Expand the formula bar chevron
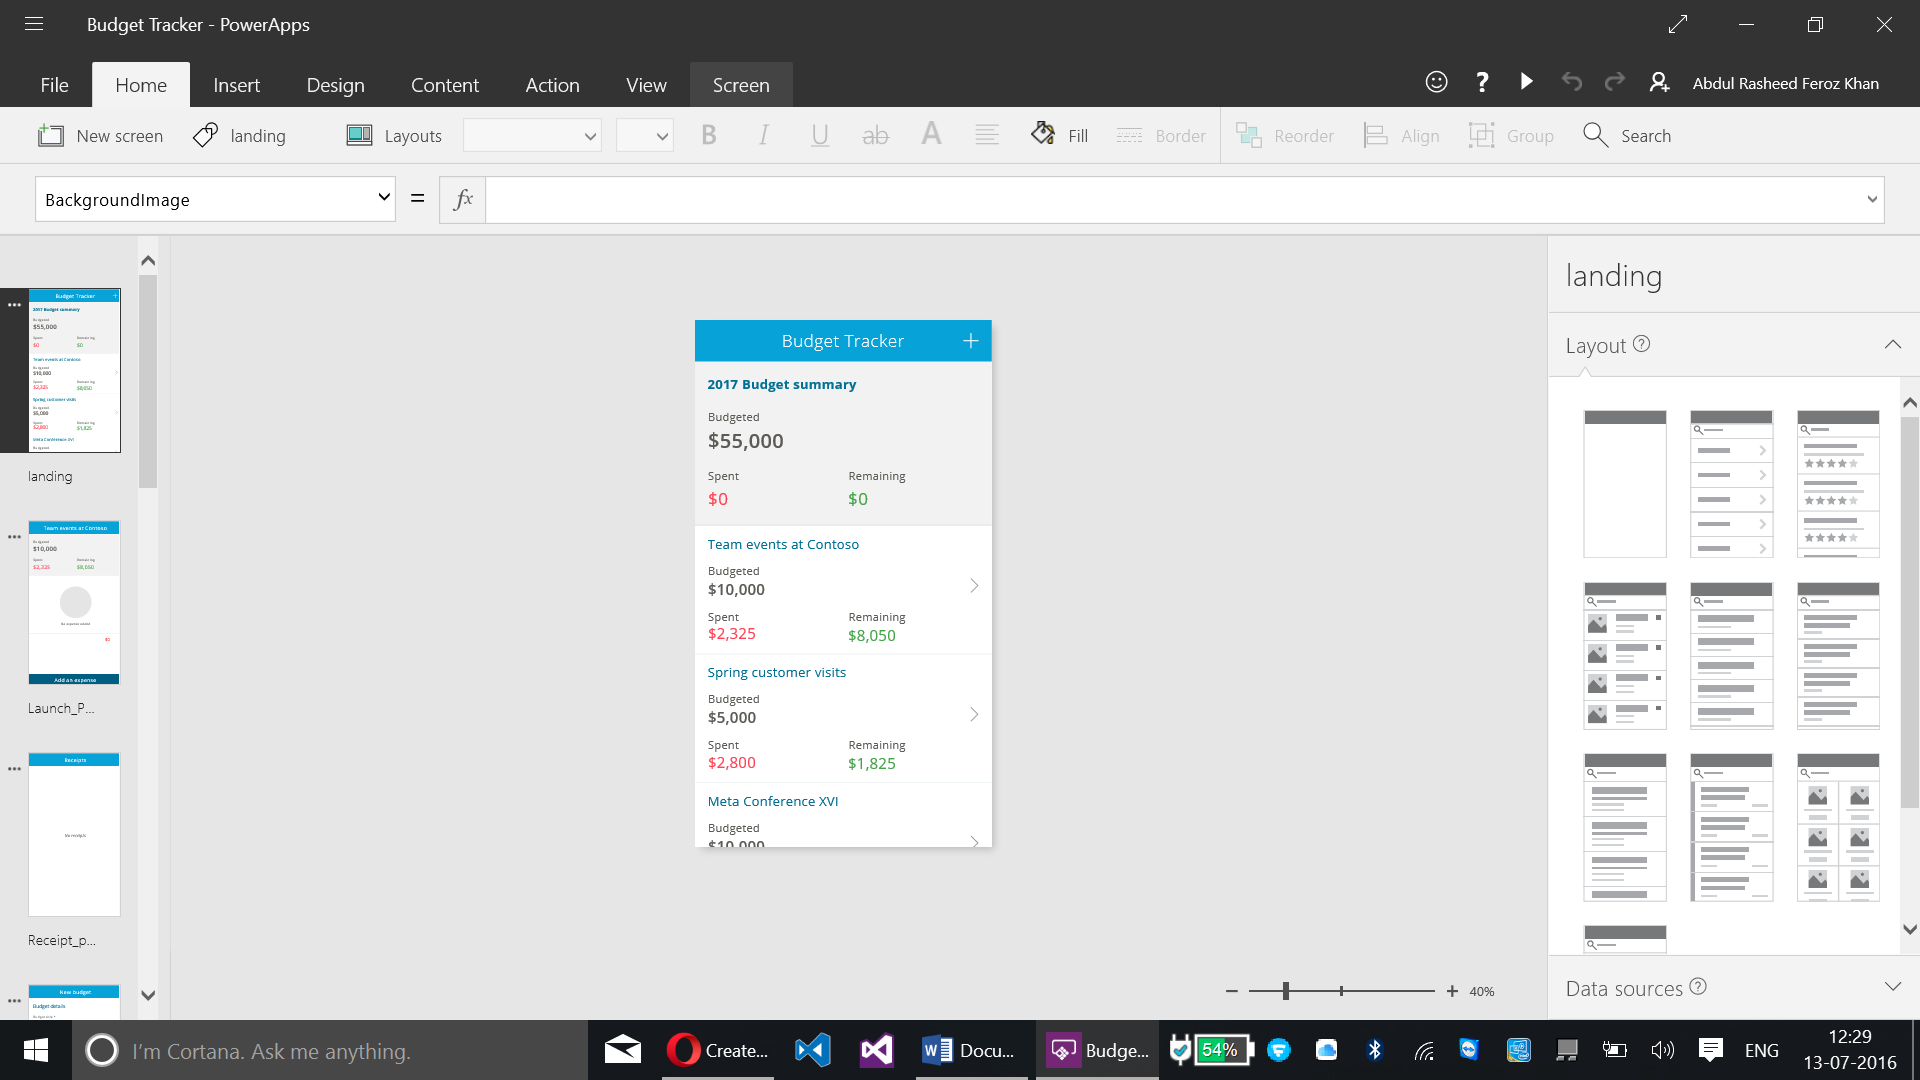Viewport: 1920px width, 1080px height. point(1872,199)
